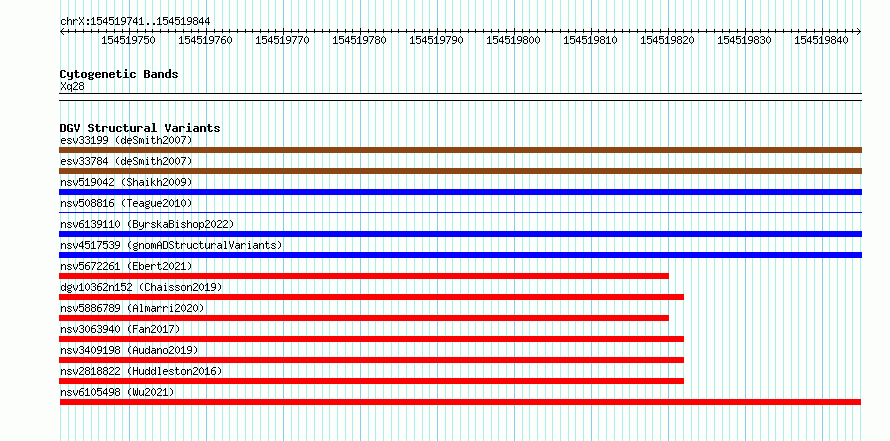Select the nsv6105498 red variant bar
This screenshot has width=890, height=441.
[x=460, y=402]
